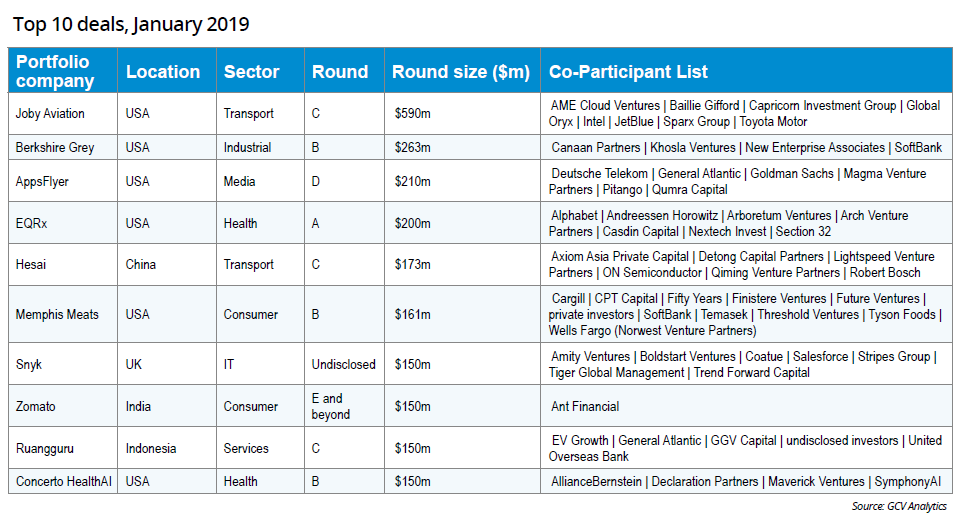The height and width of the screenshot is (516, 960).
Task: Click the Sector column header
Action: 251,72
